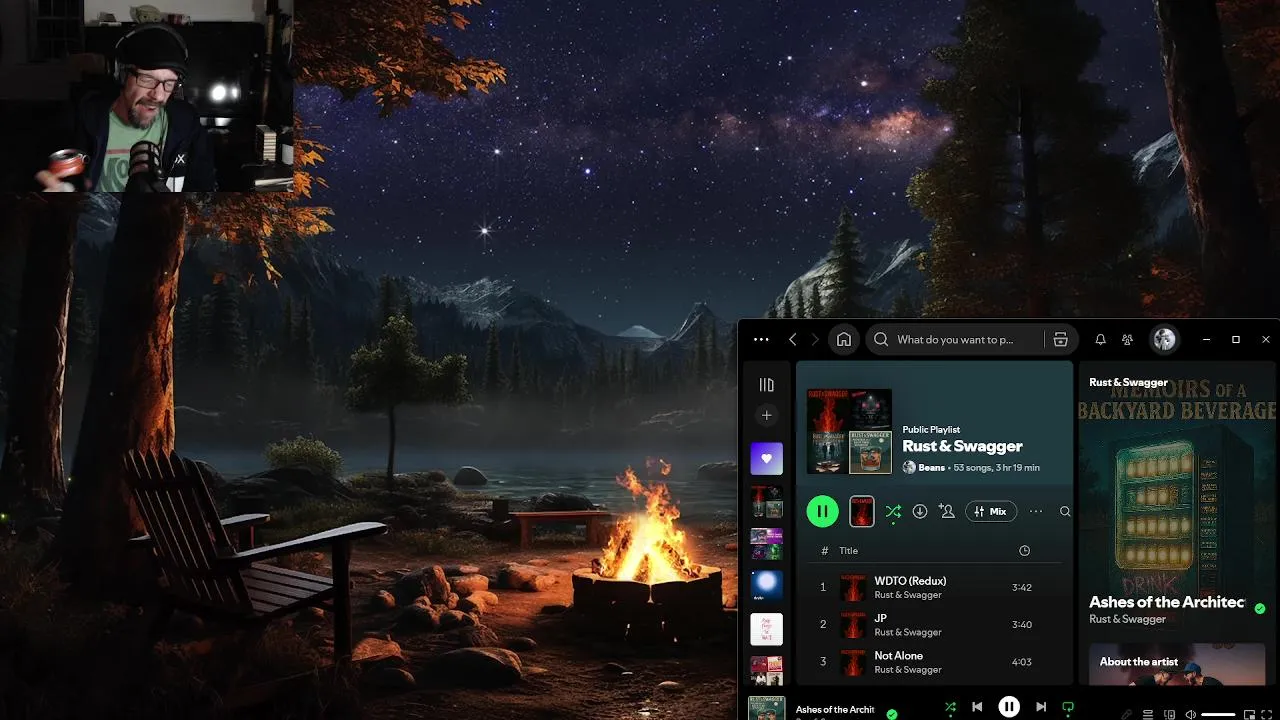This screenshot has width=1280, height=720.
Task: Open Rust & Swagger artist link under right panel song title
Action: pos(1127,619)
